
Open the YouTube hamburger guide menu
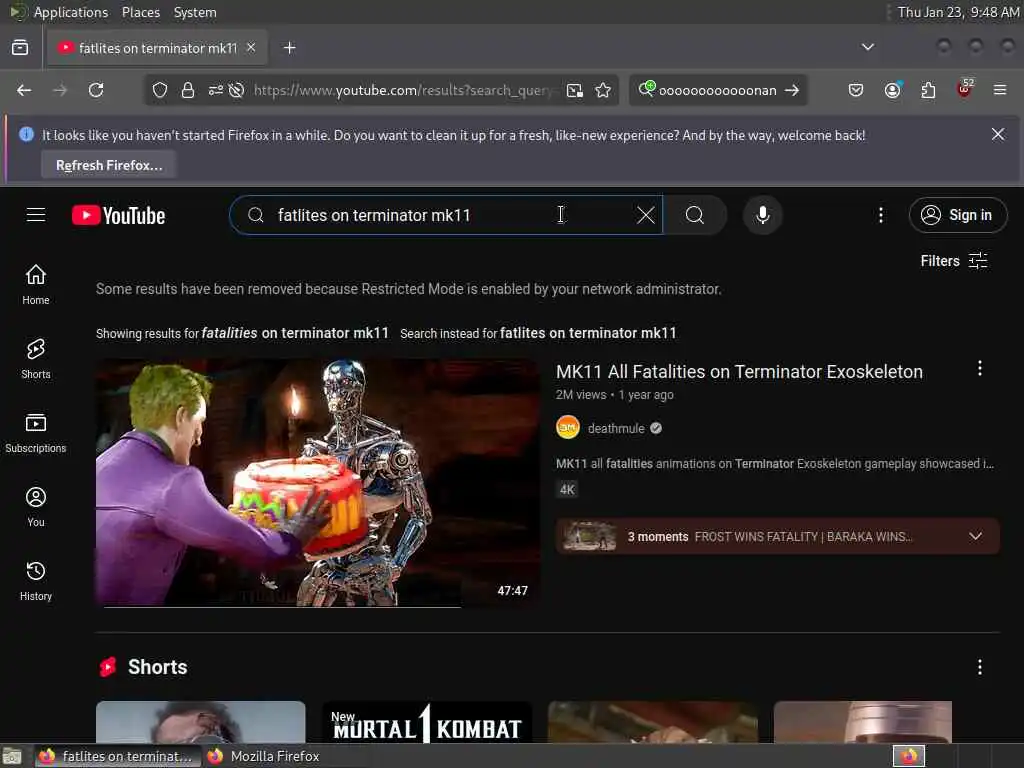point(36,215)
